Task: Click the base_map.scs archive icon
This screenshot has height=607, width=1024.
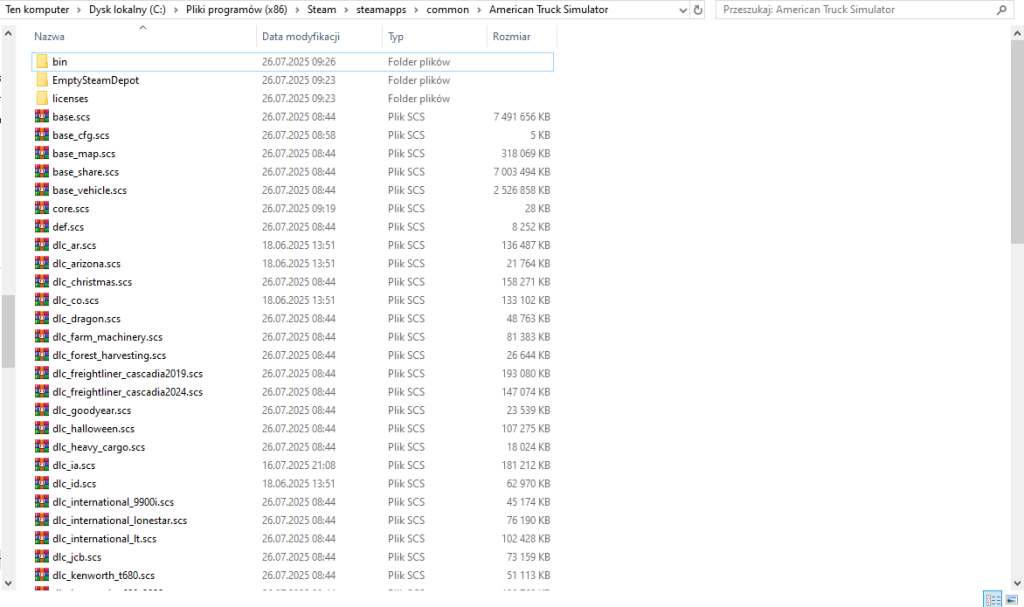Action: coord(42,153)
